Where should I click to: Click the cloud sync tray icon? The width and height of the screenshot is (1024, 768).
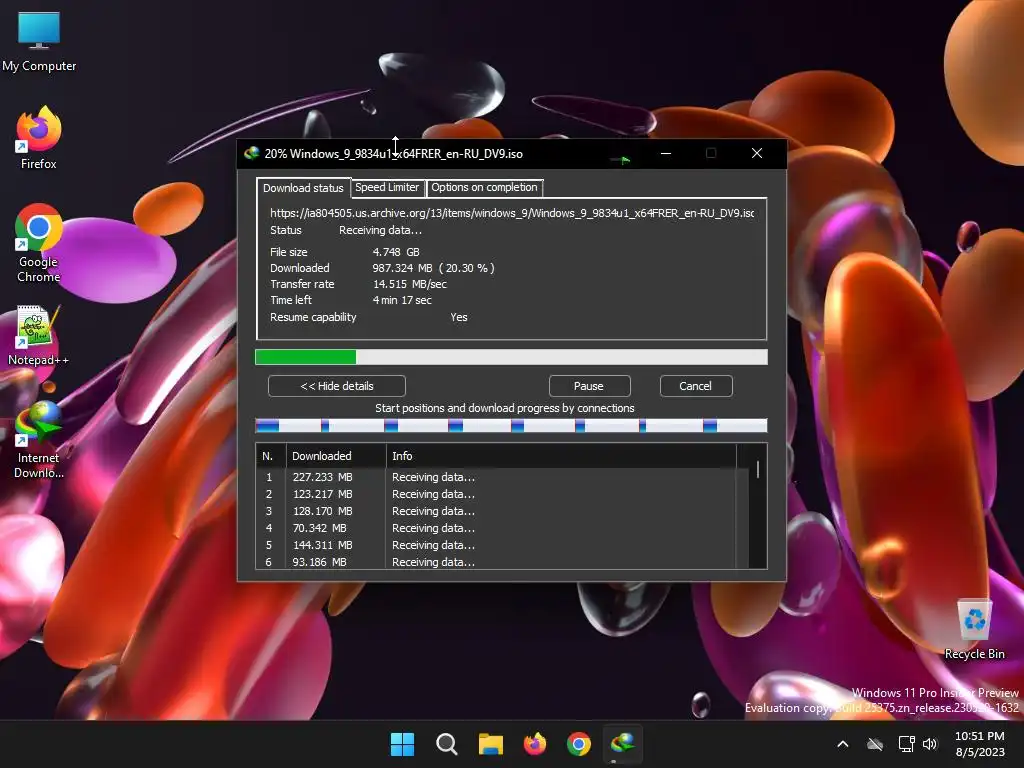click(x=875, y=744)
